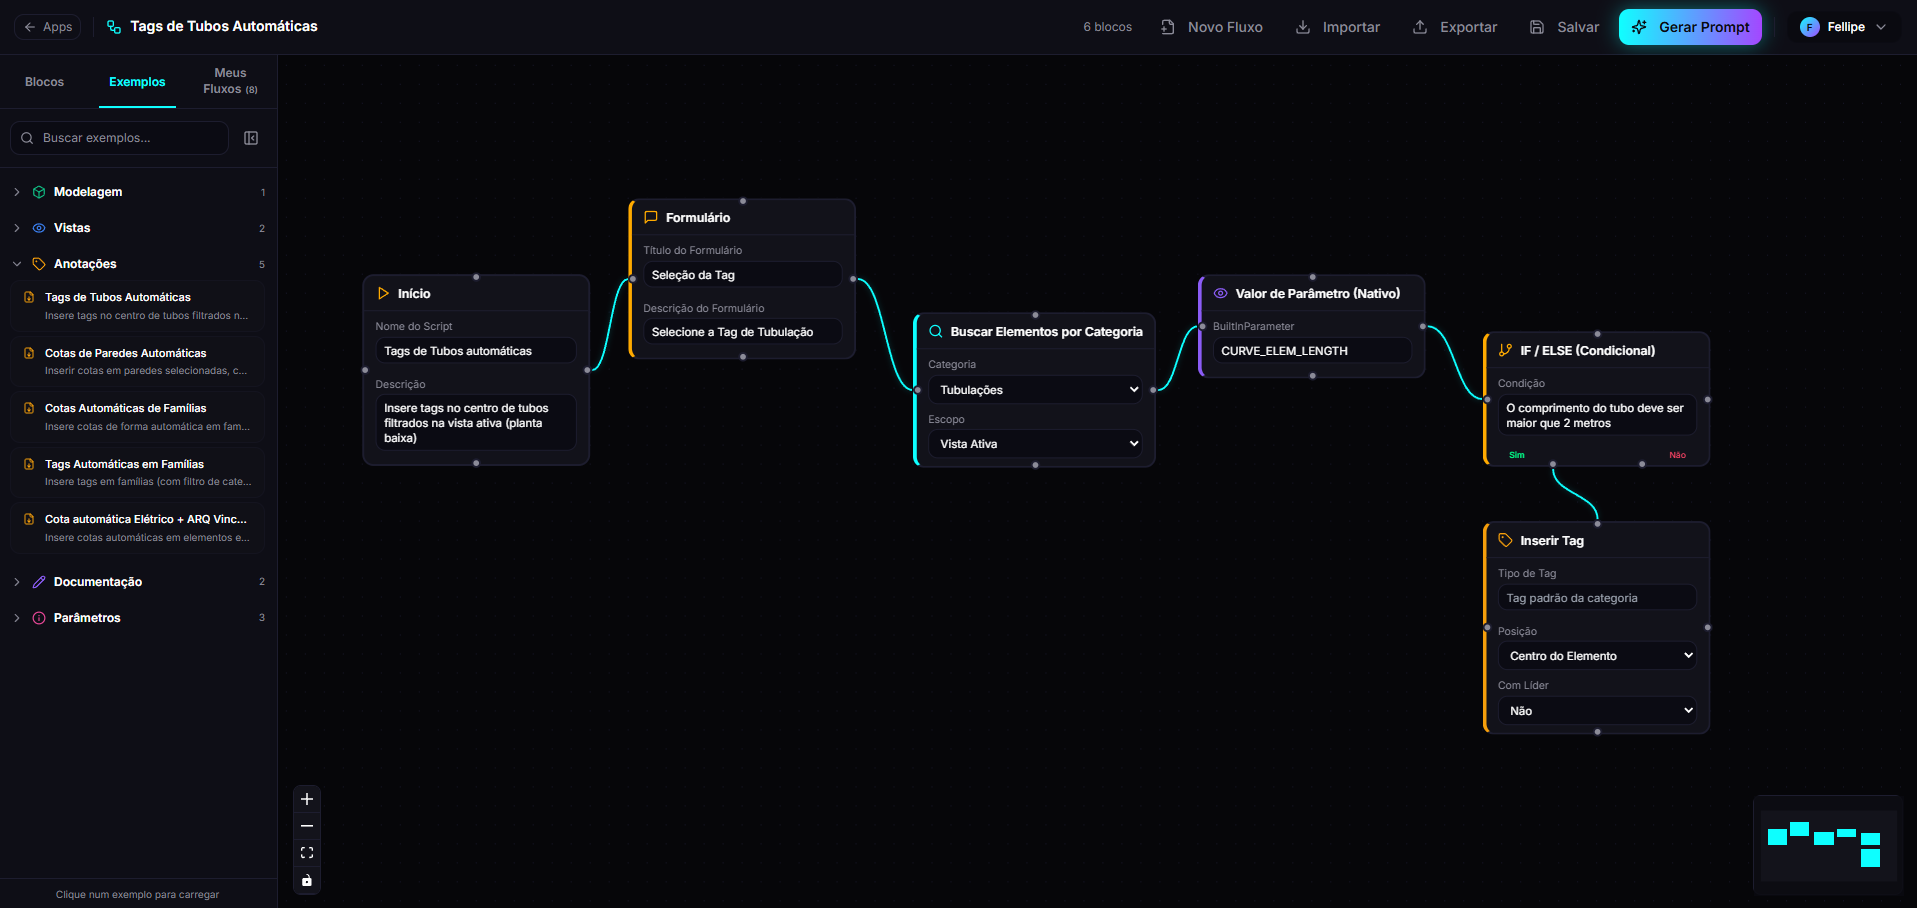1917x908 pixels.
Task: Open the Categoria dropdown showing Tubulações
Action: tap(1035, 390)
